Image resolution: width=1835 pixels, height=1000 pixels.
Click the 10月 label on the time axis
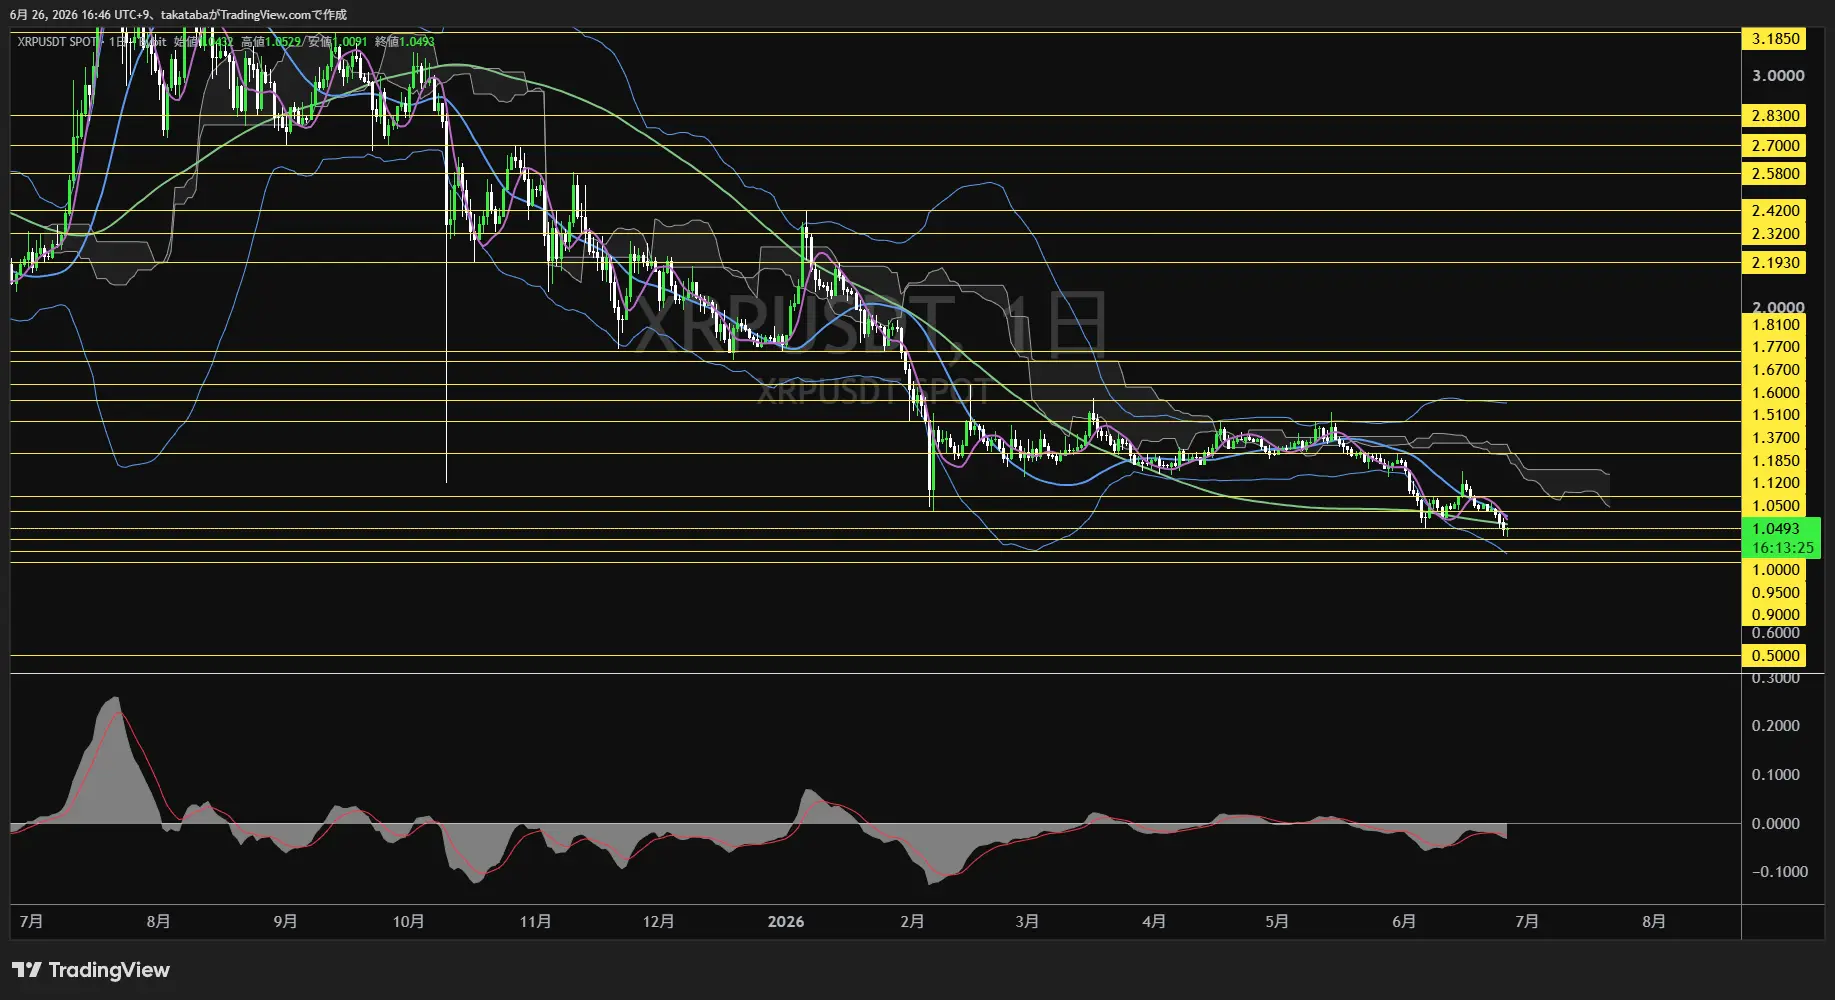[408, 921]
